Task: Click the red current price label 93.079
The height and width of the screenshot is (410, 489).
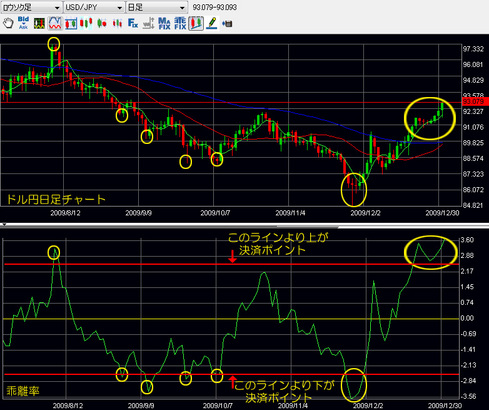Action: coord(475,102)
